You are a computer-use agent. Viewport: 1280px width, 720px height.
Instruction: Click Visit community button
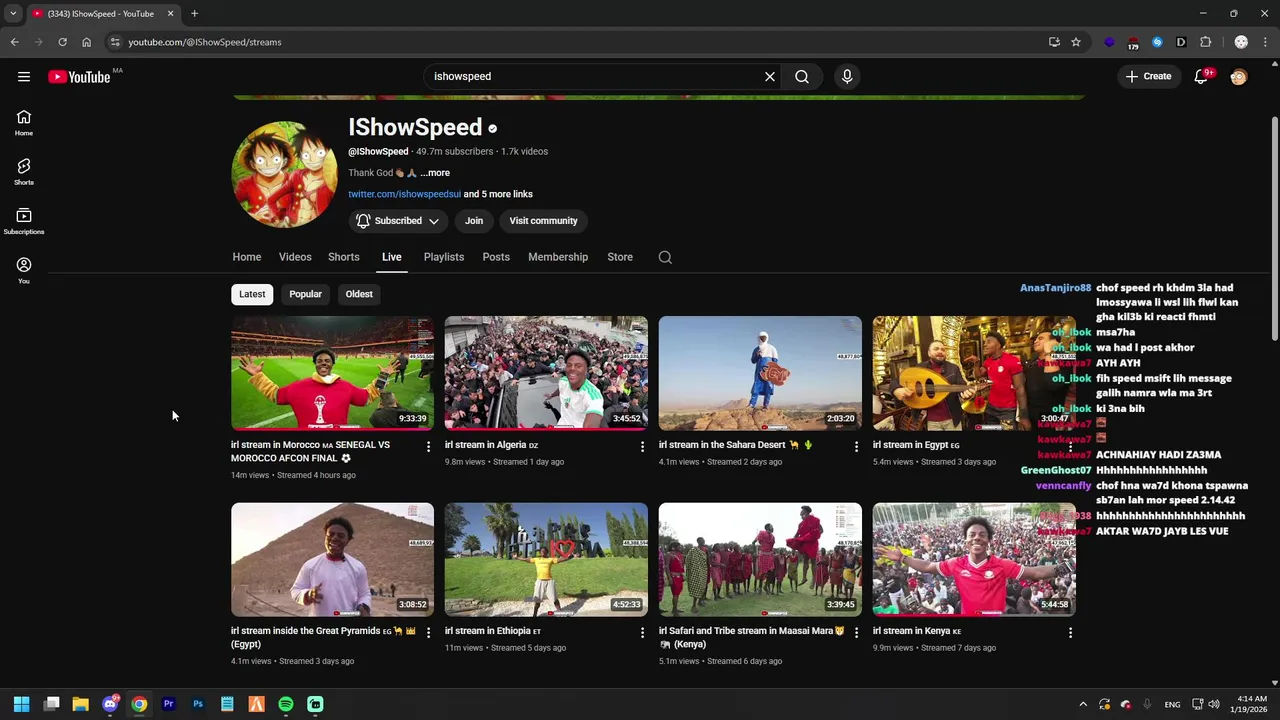(x=543, y=221)
